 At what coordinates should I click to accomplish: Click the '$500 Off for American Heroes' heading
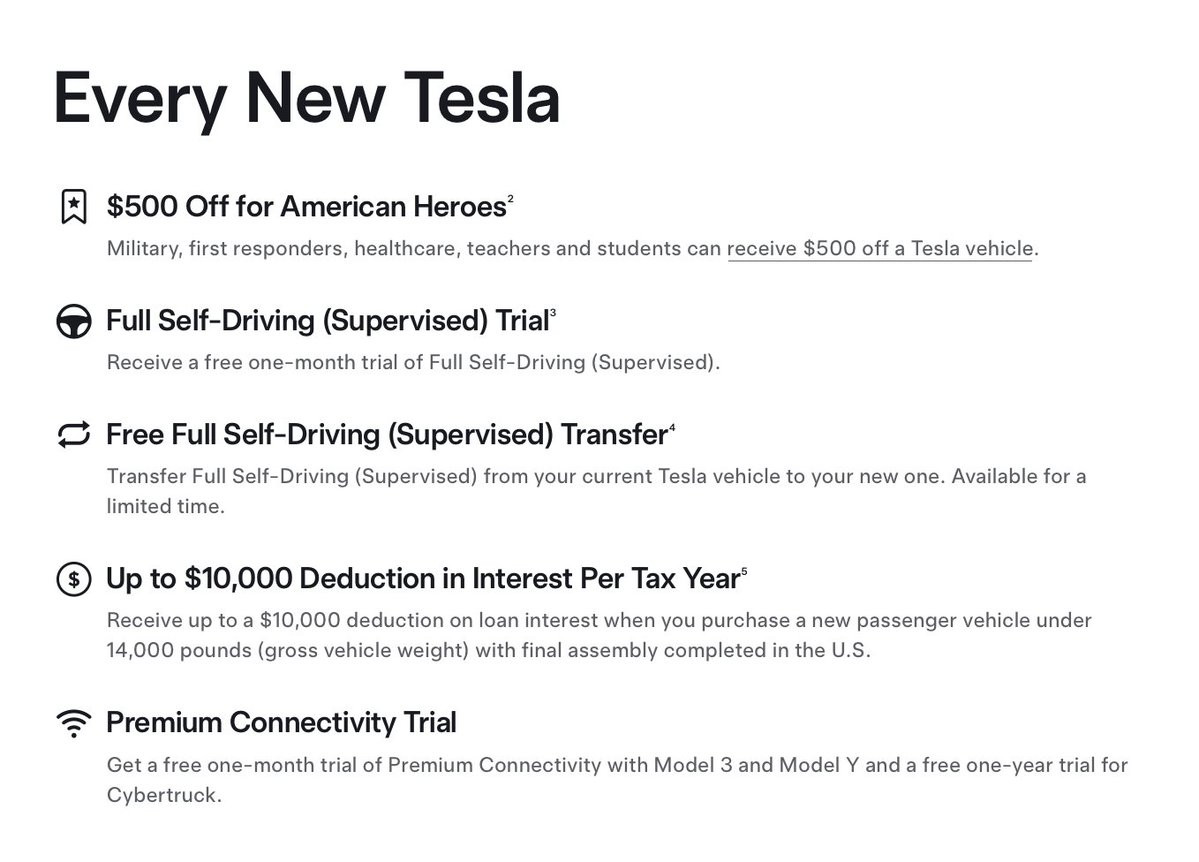(306, 207)
